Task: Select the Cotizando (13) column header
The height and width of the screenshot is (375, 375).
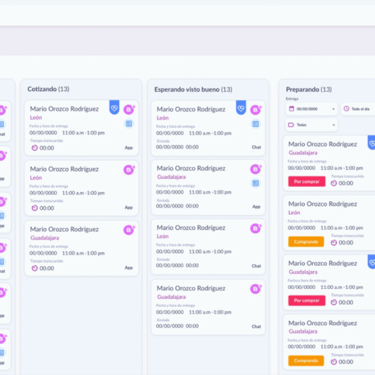Action: tap(48, 89)
